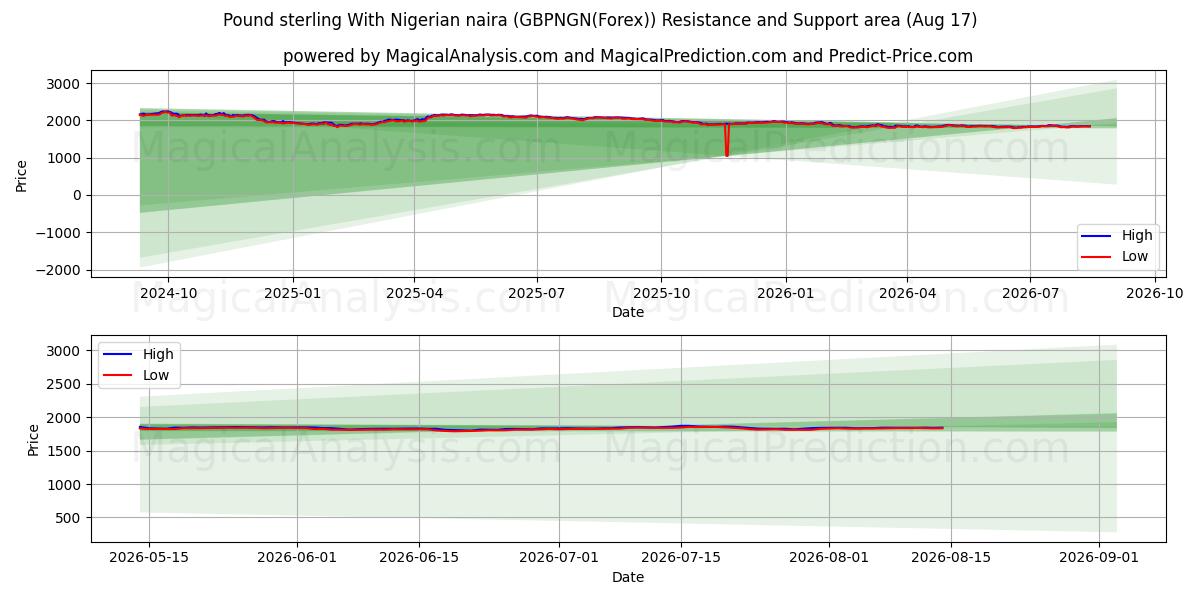Click the lower chart's 1000 price tick
1200x600 pixels.
pyautogui.click(x=65, y=485)
